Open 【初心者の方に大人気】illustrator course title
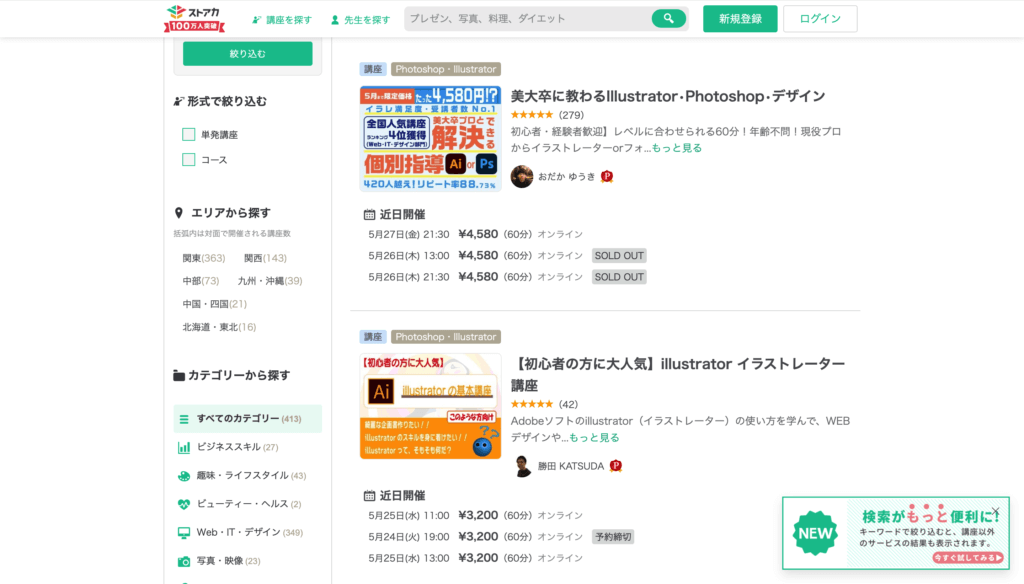 tap(678, 374)
